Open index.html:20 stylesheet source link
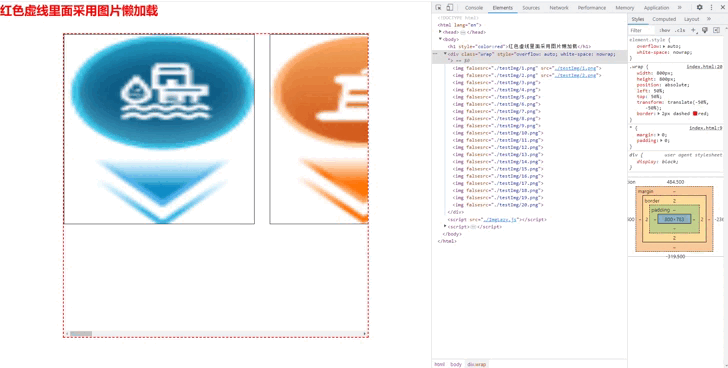 (x=704, y=67)
